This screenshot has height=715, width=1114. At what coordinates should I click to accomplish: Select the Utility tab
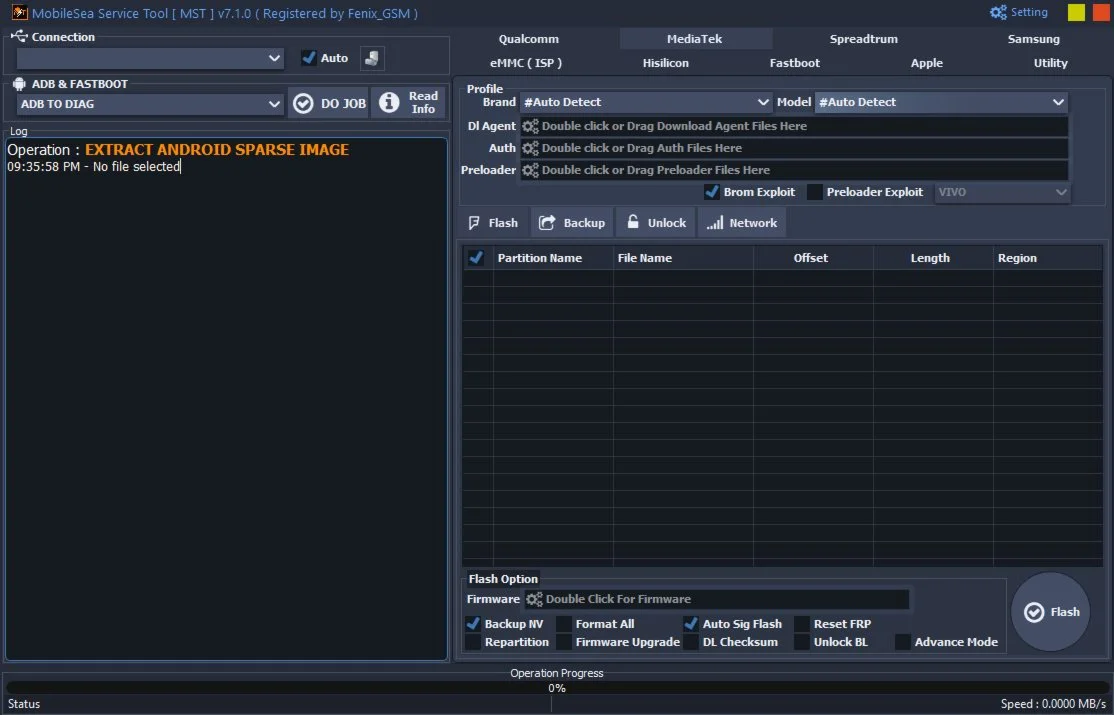click(x=1050, y=63)
